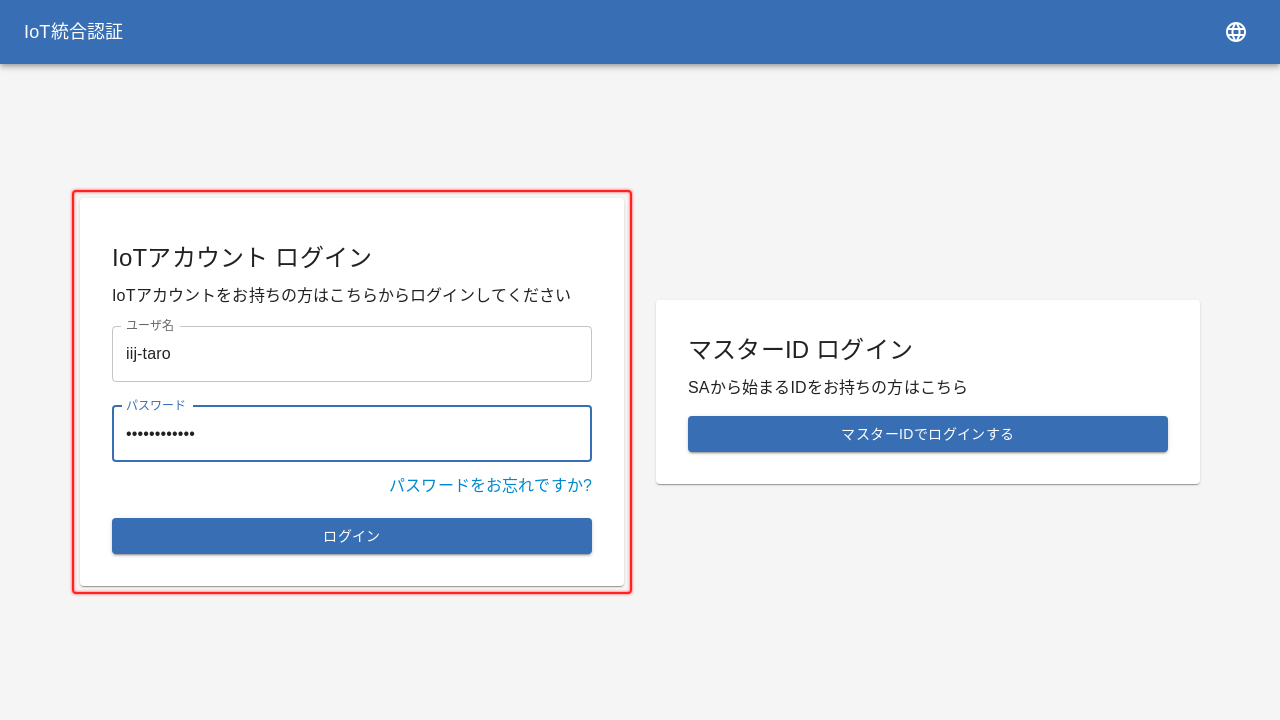Click the gray page background below the cards

click(x=640, y=660)
